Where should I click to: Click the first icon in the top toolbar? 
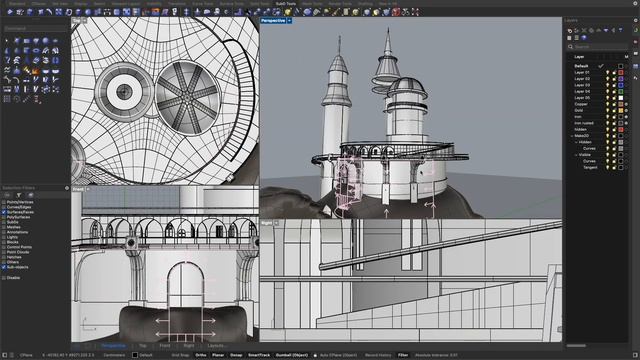coord(10,12)
